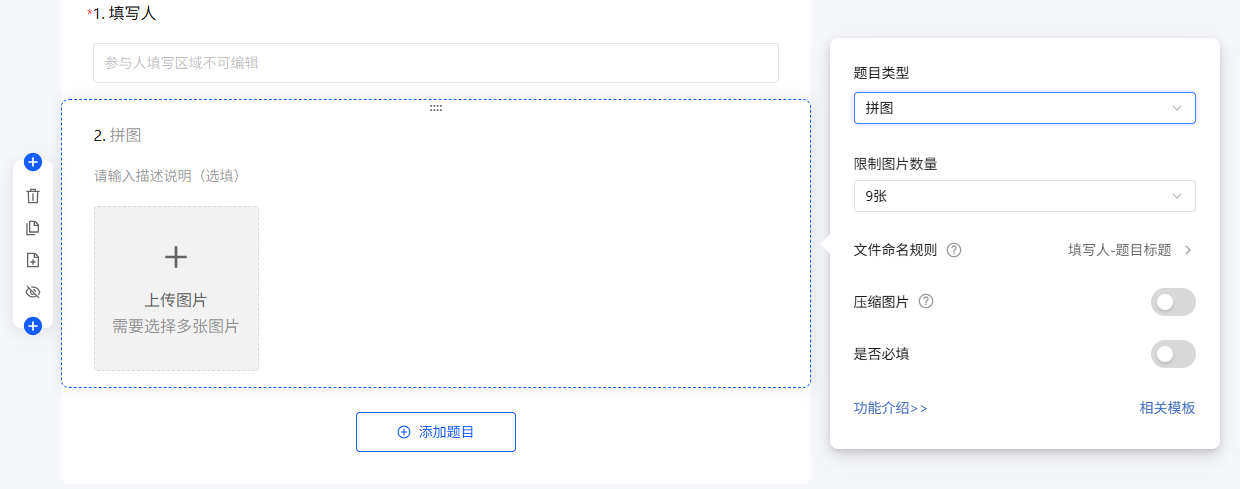Click help icon next to 压缩图片
The height and width of the screenshot is (489, 1240).
click(926, 301)
